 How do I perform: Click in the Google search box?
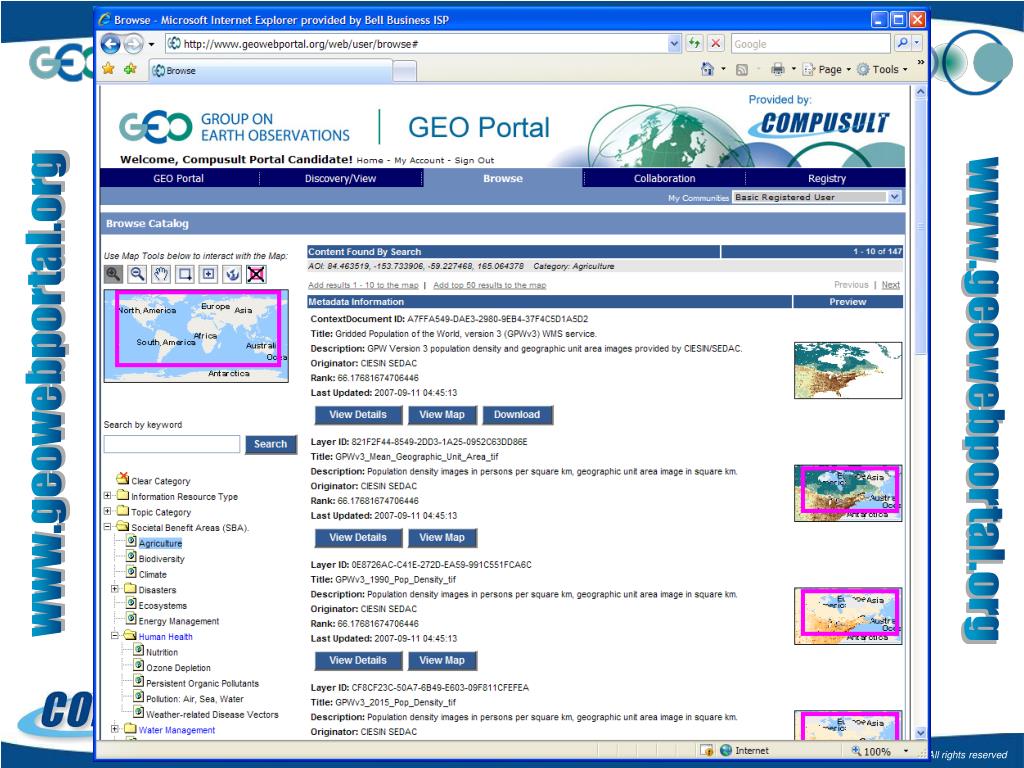tap(811, 44)
